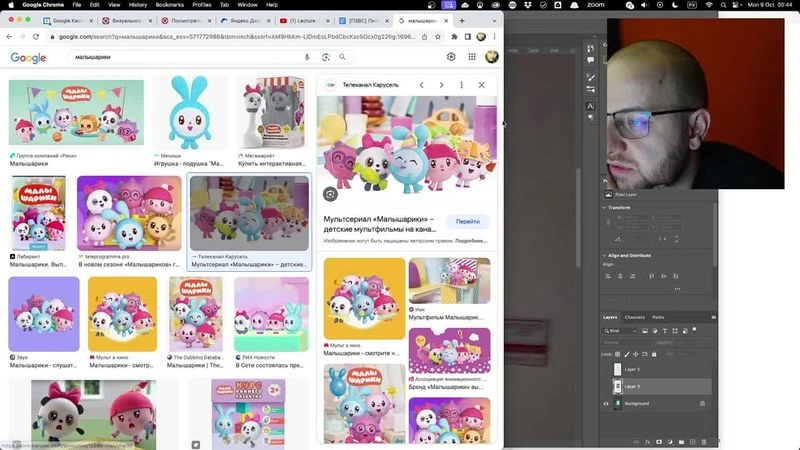The height and width of the screenshot is (450, 800).
Task: Open the History menu
Action: (x=137, y=5)
